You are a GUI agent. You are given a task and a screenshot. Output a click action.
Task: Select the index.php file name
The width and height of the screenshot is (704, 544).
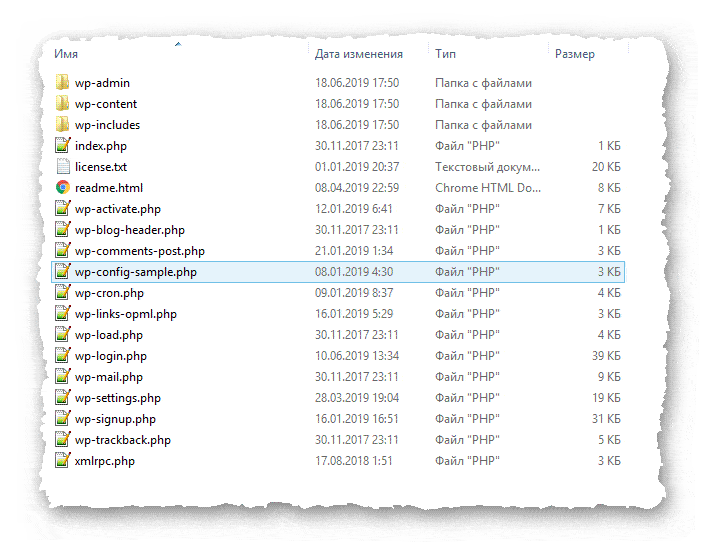pyautogui.click(x=101, y=146)
